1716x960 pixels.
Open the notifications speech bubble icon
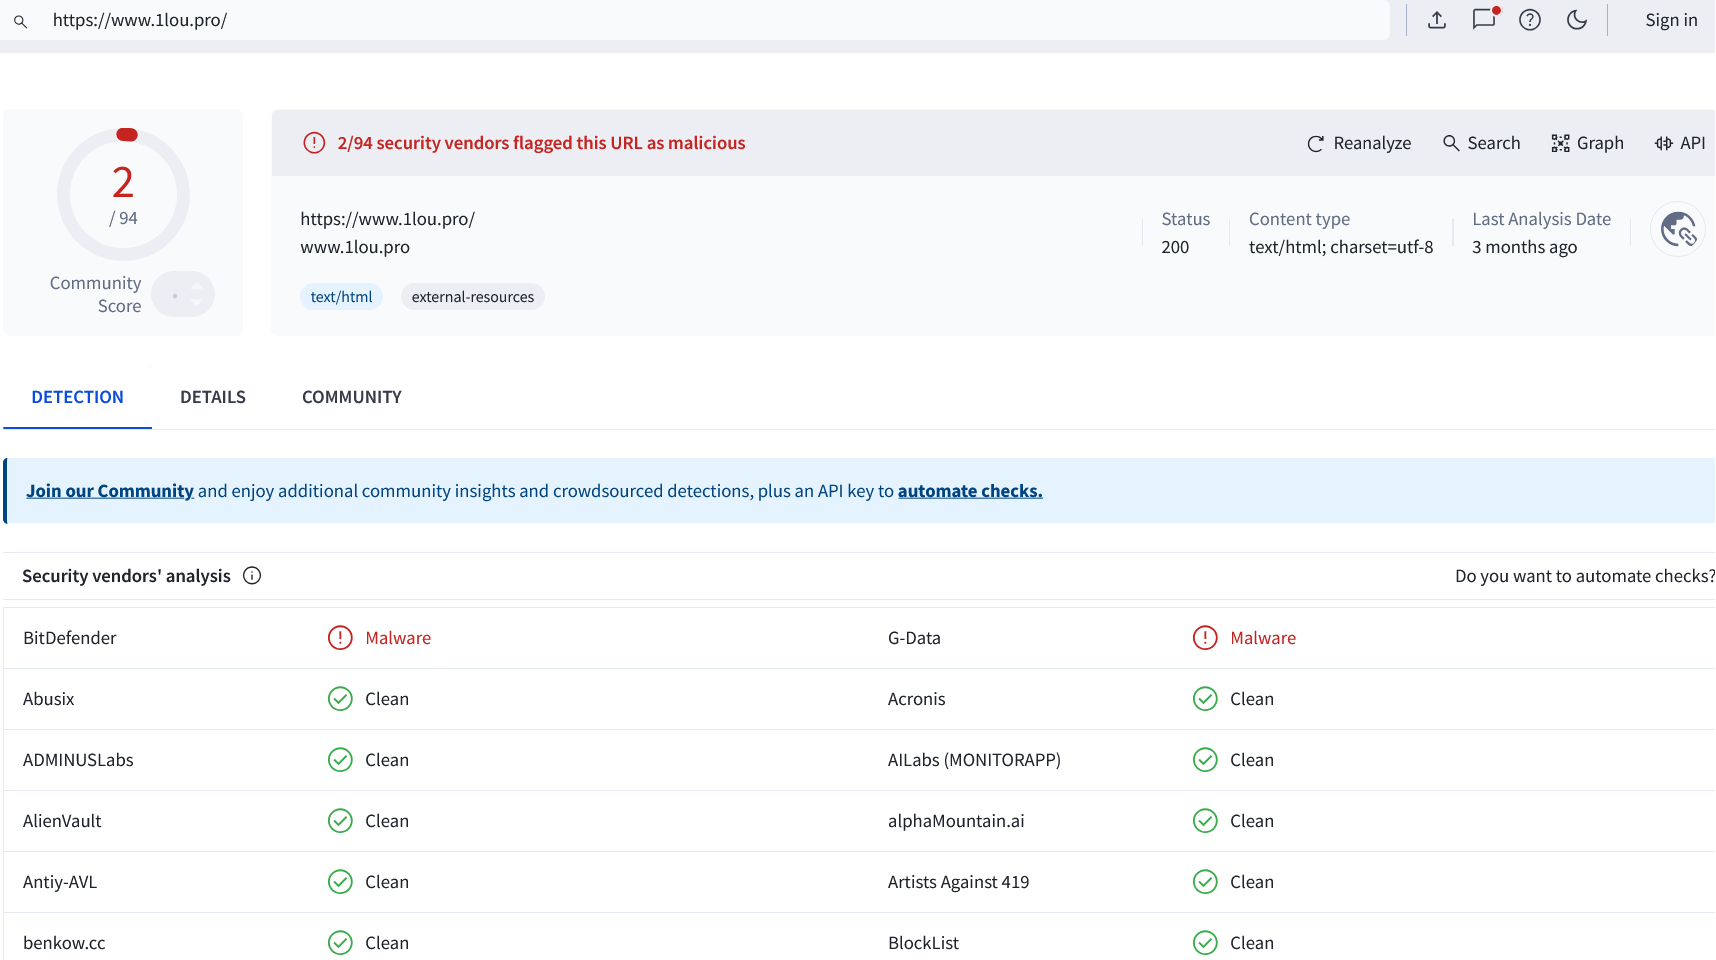1485,19
